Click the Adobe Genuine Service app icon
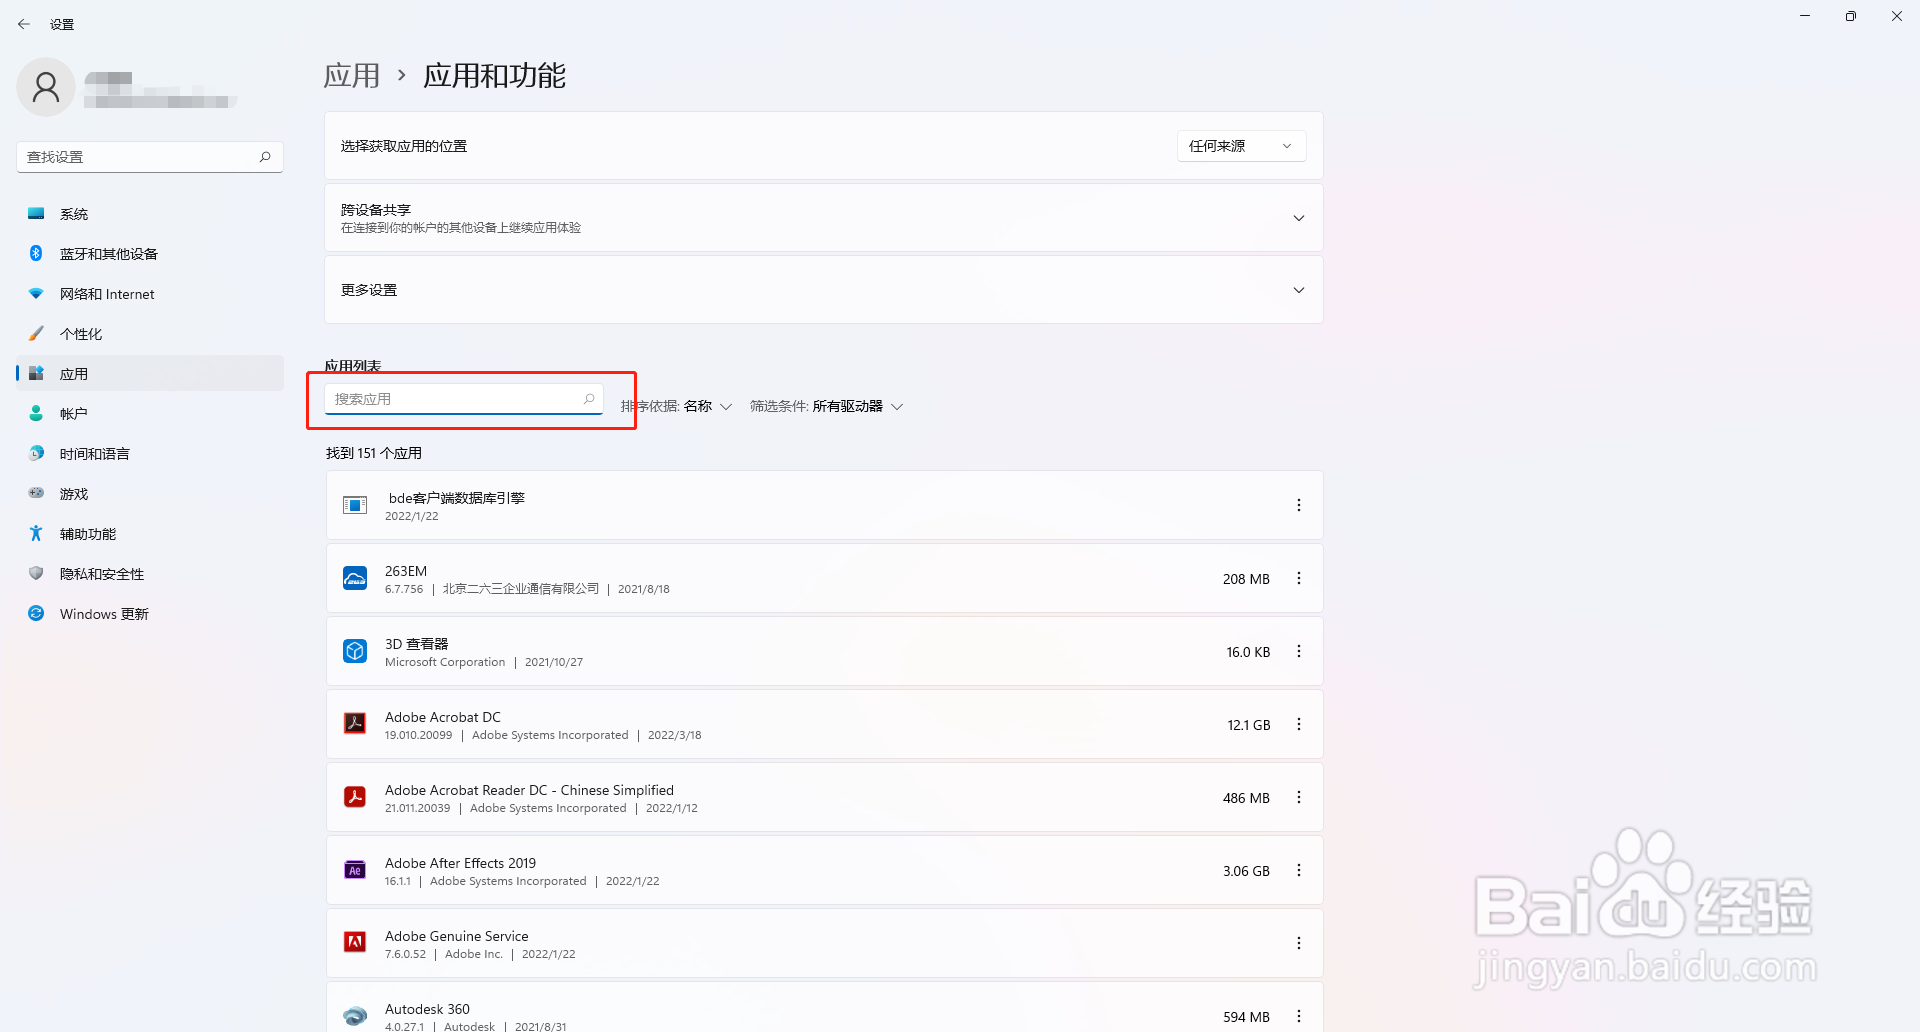1920x1032 pixels. coord(355,942)
